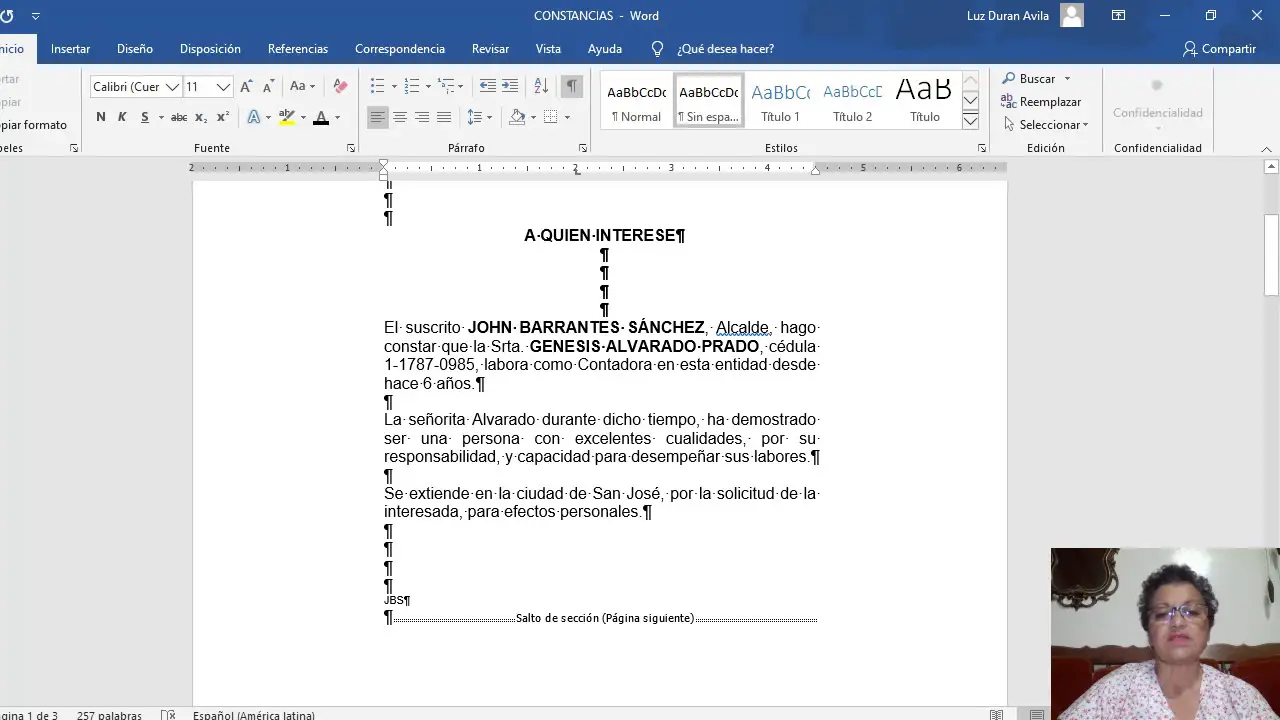Open the Insertar ribbon tab

70,49
